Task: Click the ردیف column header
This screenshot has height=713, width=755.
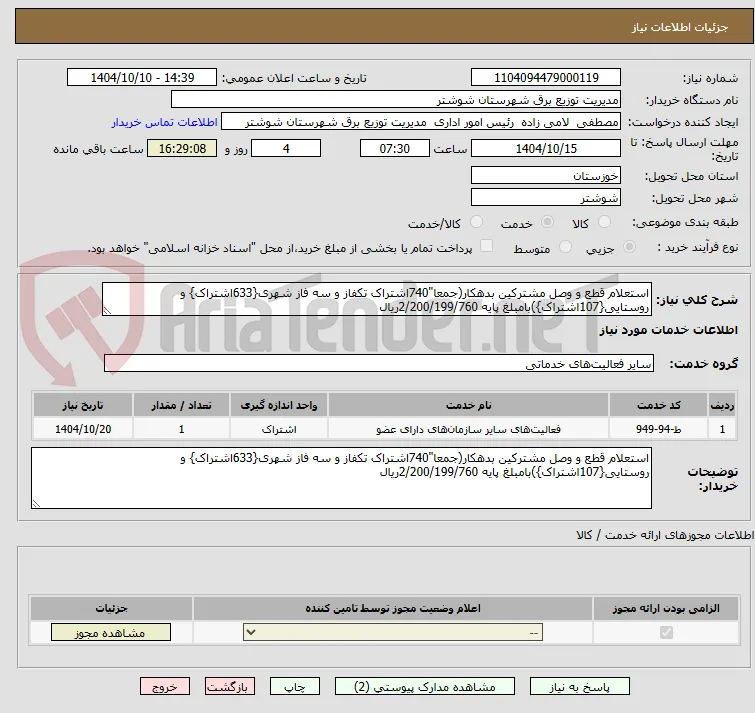Action: coord(722,405)
